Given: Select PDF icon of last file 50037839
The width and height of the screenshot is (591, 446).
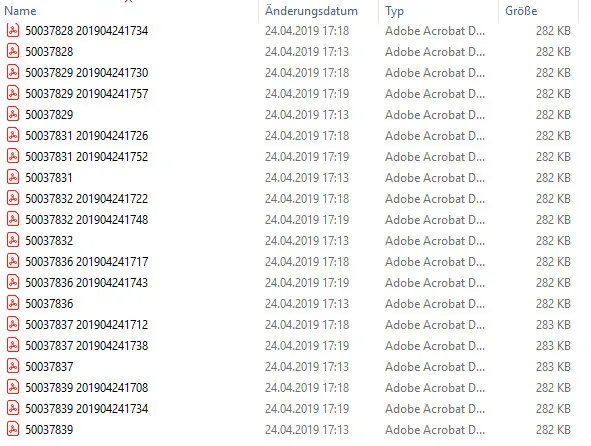Looking at the screenshot, I should [x=13, y=429].
